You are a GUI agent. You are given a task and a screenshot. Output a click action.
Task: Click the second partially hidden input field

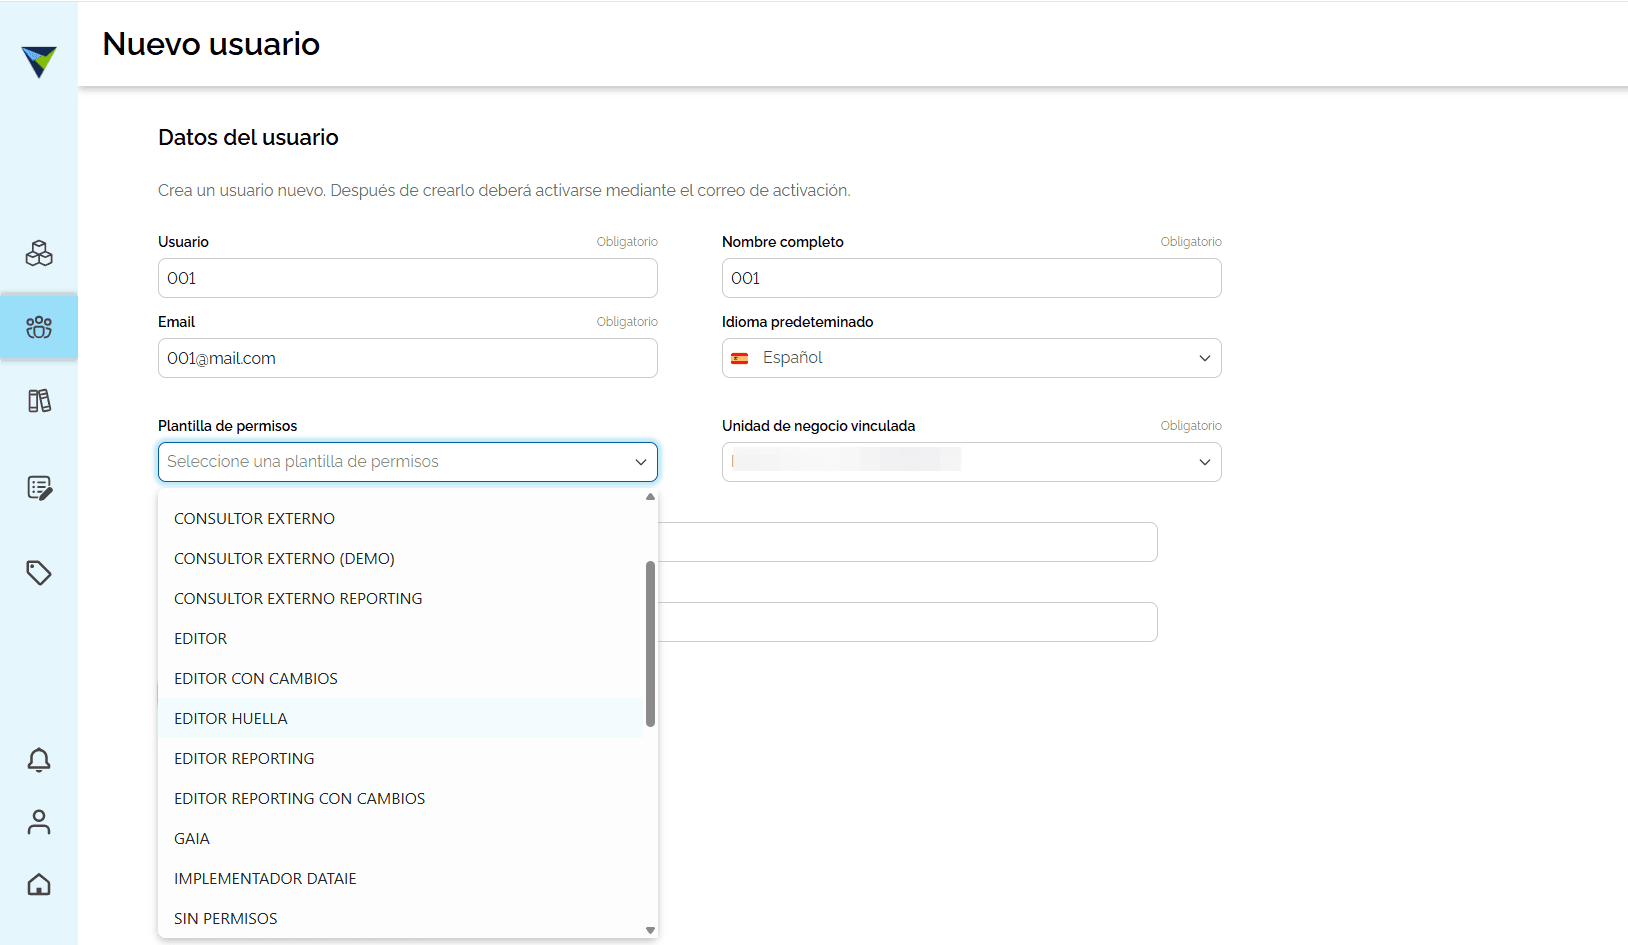click(908, 622)
